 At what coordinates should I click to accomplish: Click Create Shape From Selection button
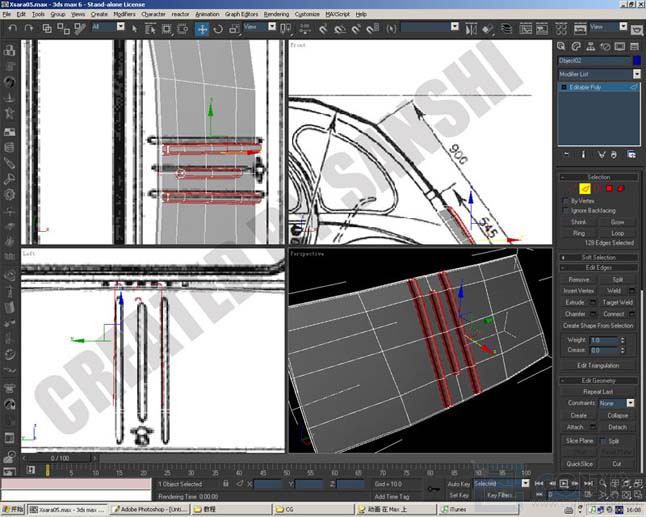[x=598, y=325]
